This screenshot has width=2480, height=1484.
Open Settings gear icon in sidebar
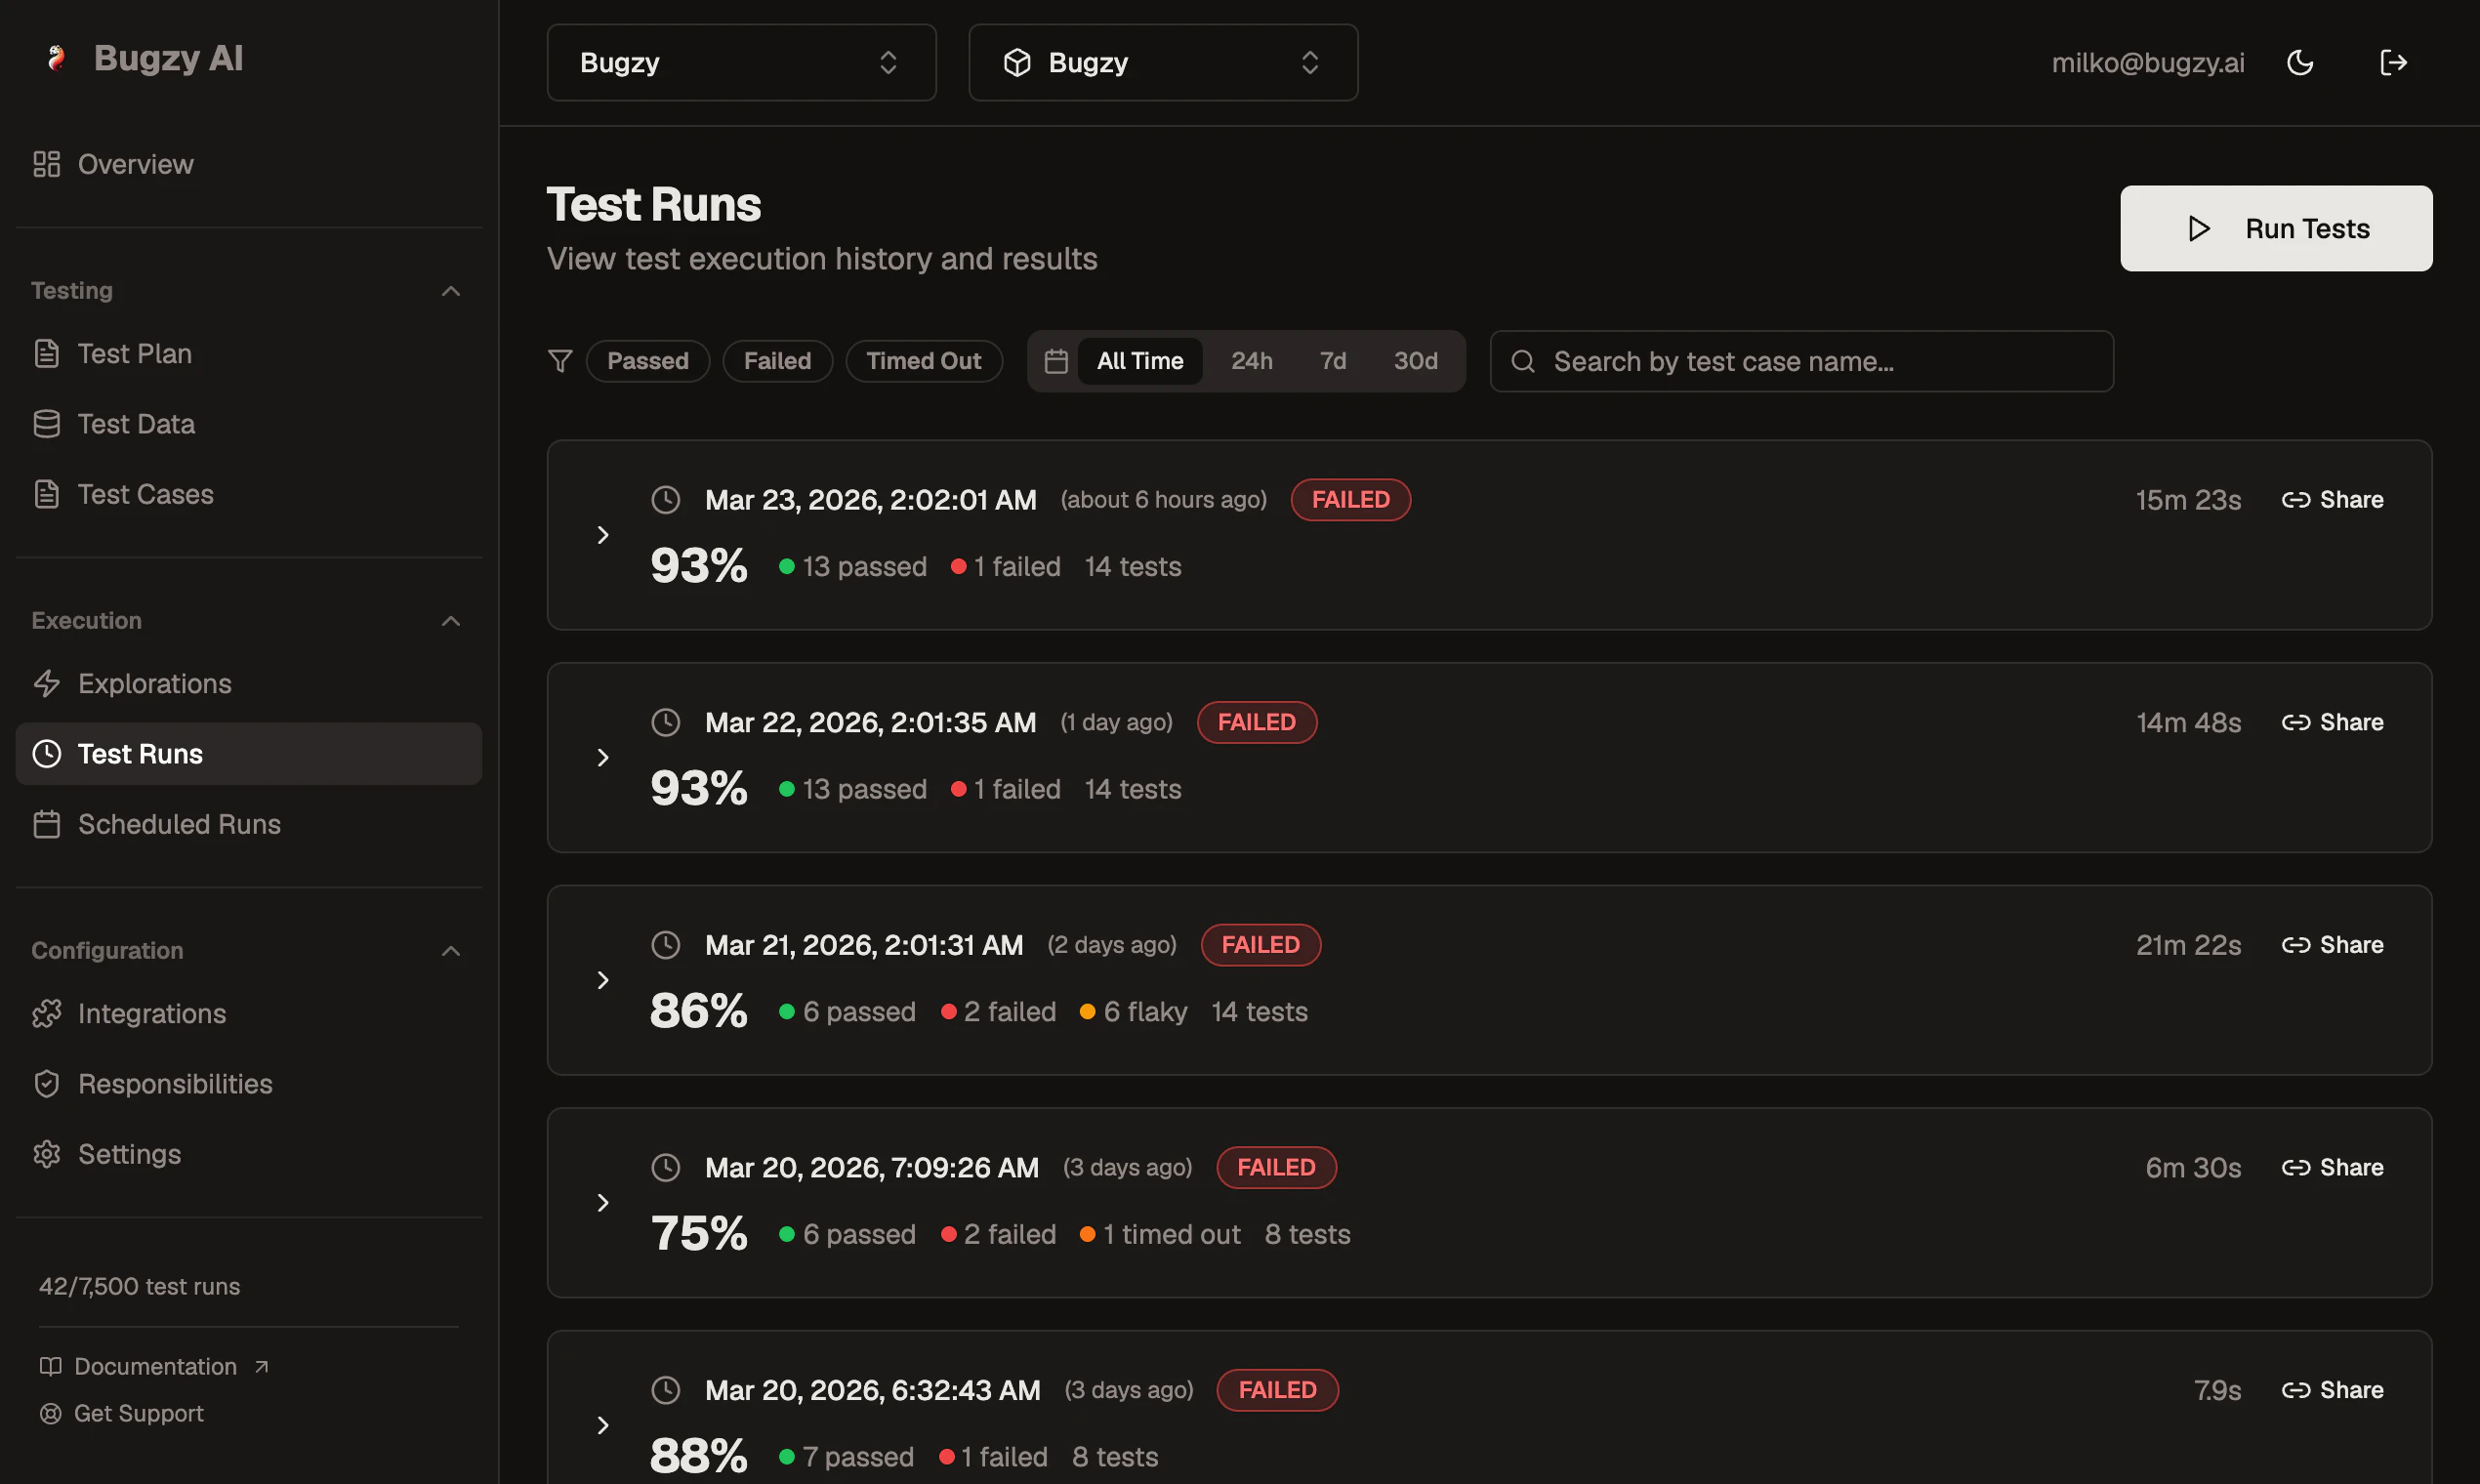tap(46, 1154)
